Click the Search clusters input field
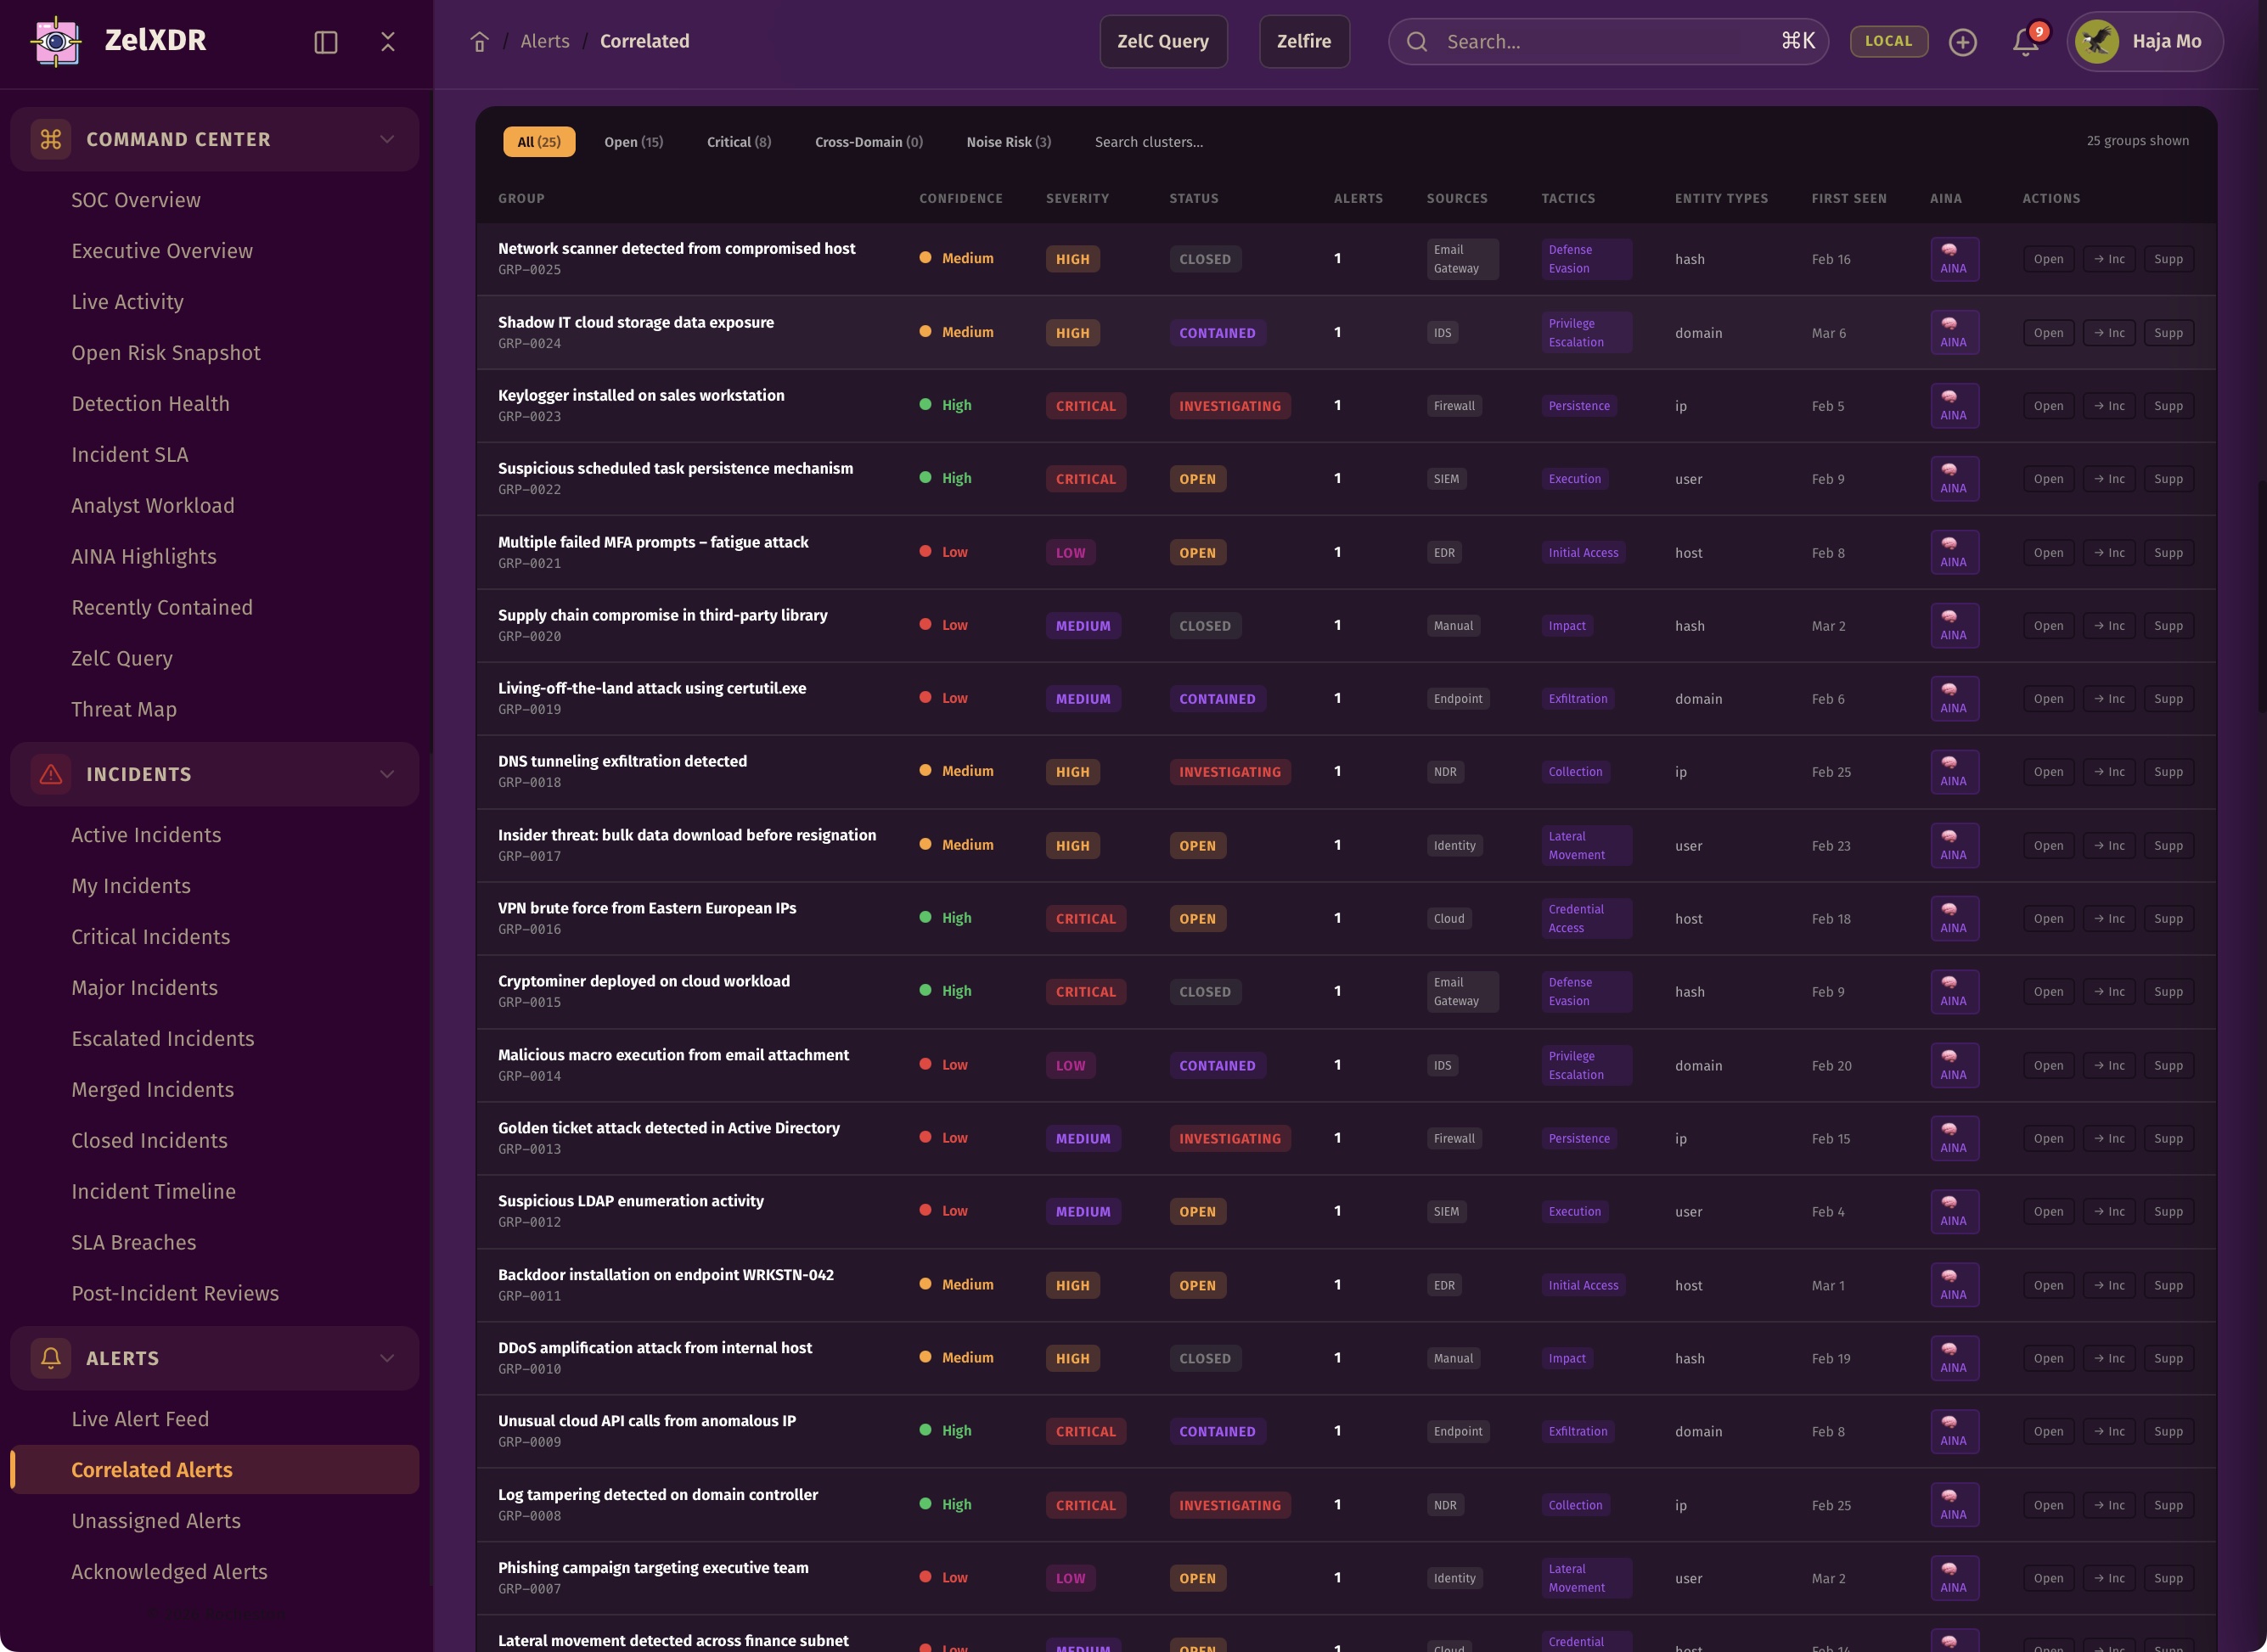This screenshot has height=1652, width=2267. coord(1148,142)
